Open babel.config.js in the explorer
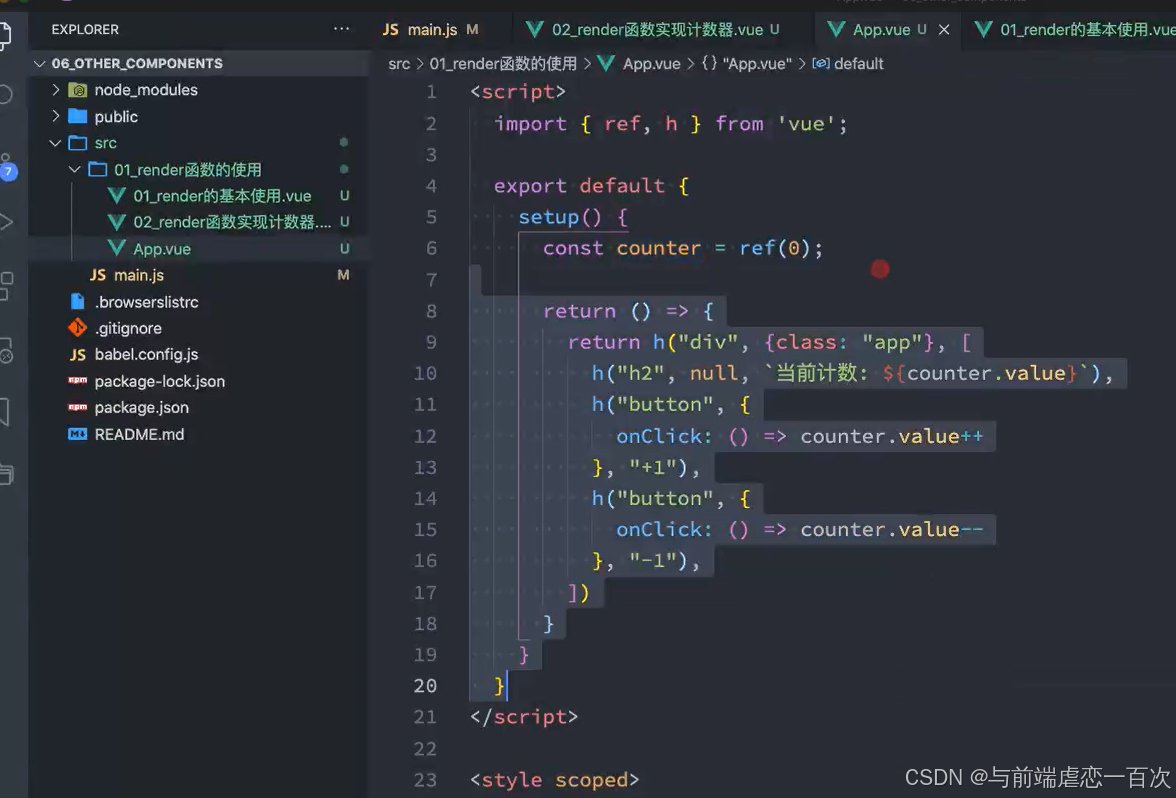The image size is (1176, 798). point(146,355)
